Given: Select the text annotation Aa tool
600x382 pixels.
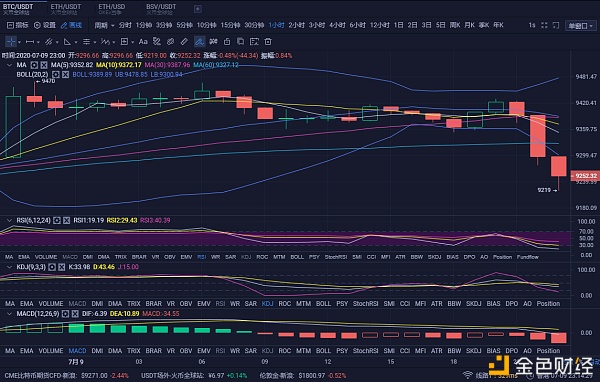Looking at the screenshot, I should [143, 41].
